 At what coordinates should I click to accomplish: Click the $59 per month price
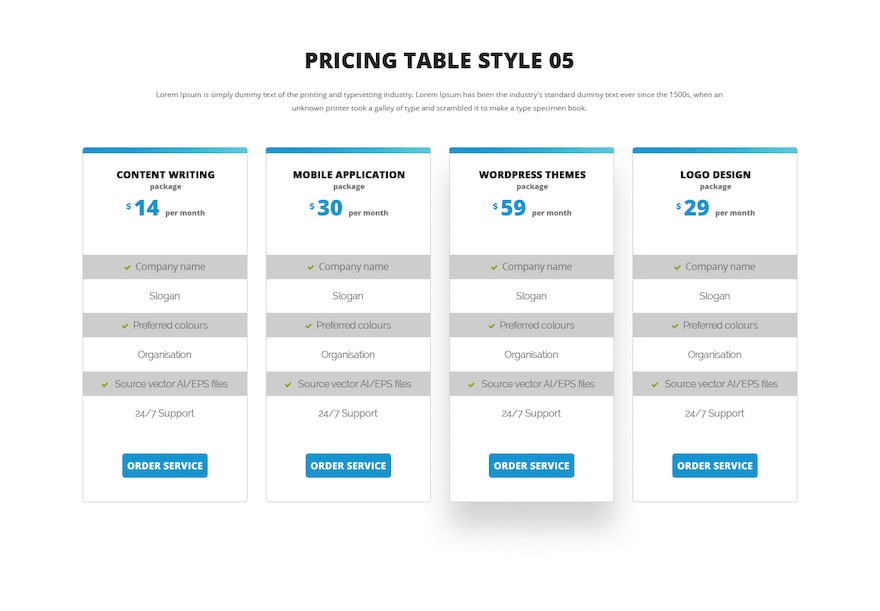[x=531, y=208]
